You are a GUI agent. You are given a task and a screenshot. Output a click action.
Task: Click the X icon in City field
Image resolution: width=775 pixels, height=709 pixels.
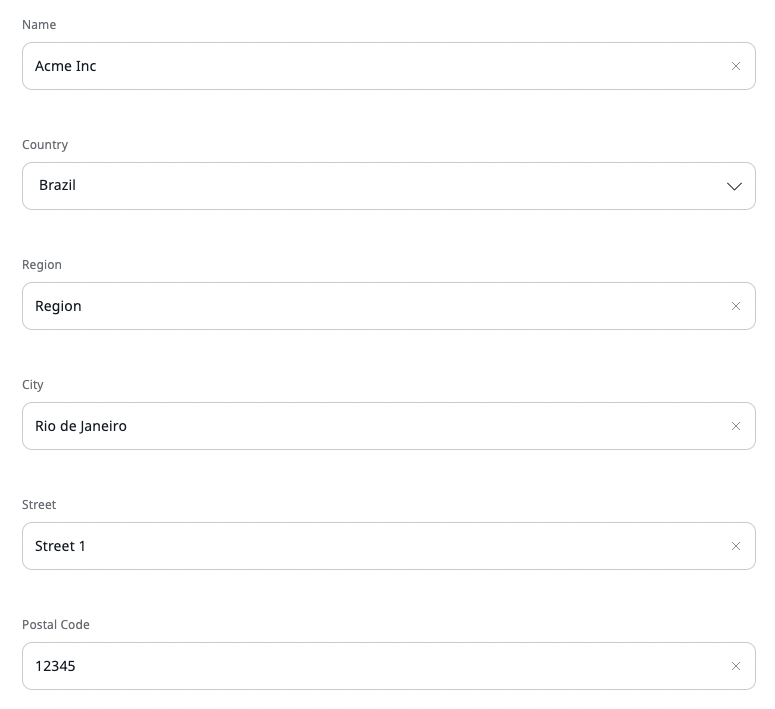click(736, 426)
